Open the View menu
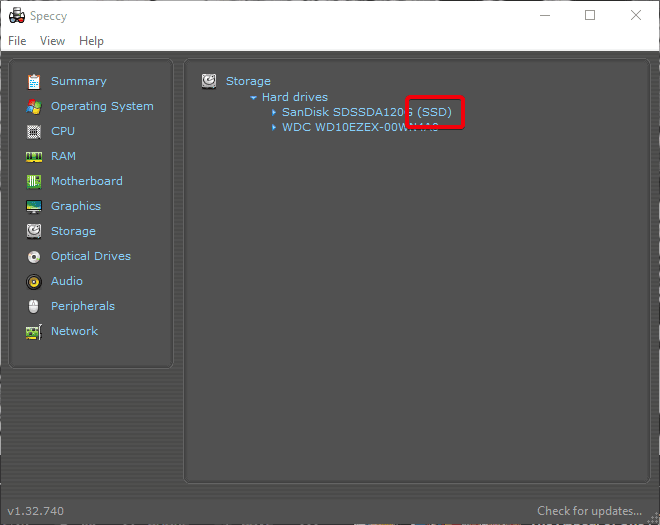 pos(52,41)
